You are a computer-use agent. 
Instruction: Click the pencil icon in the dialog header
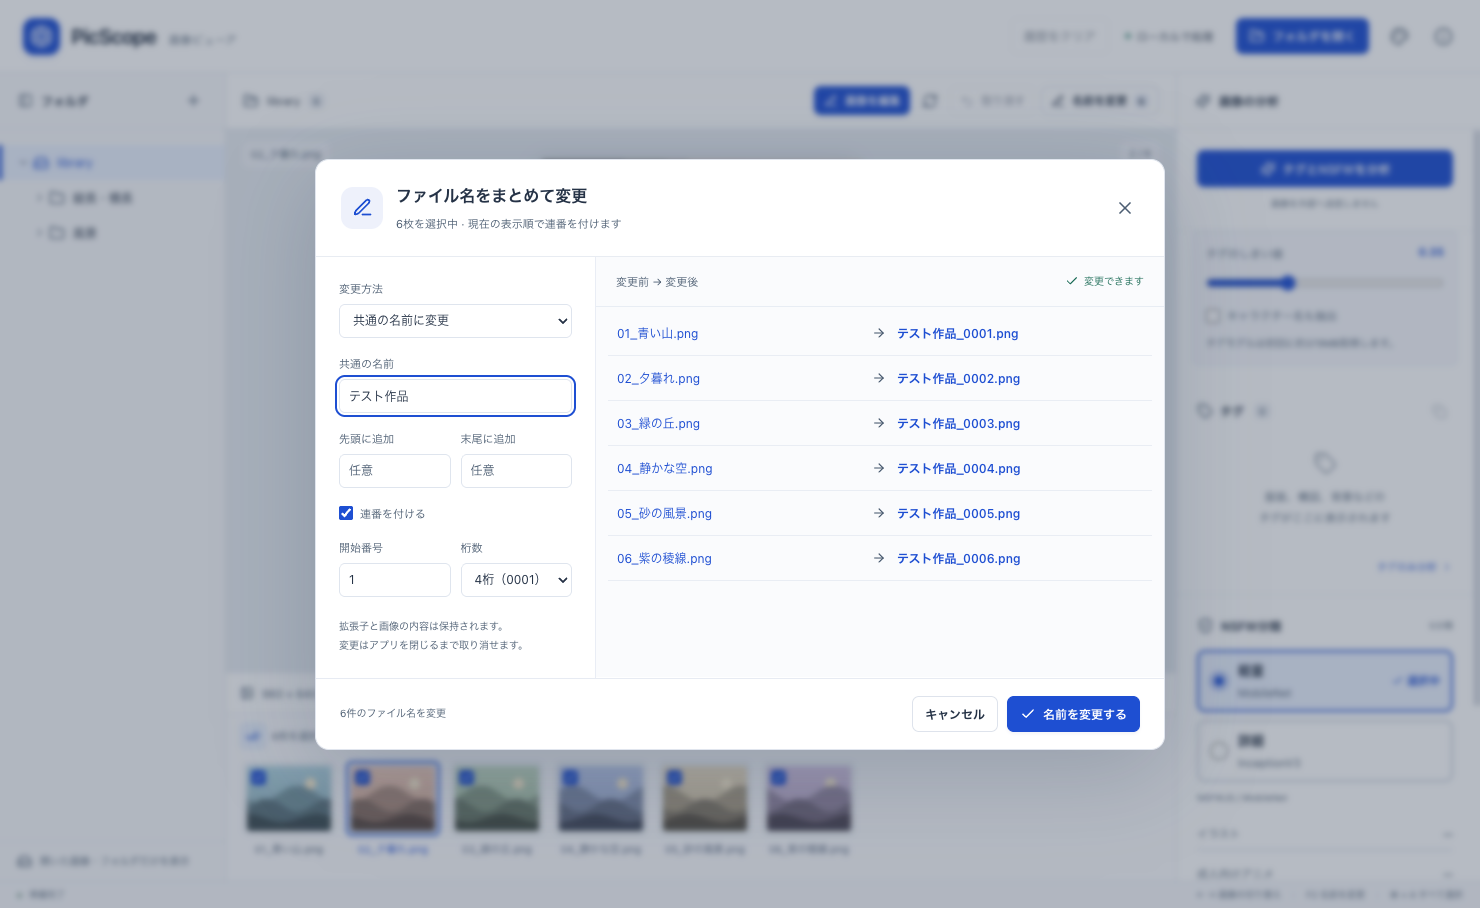pyautogui.click(x=362, y=208)
